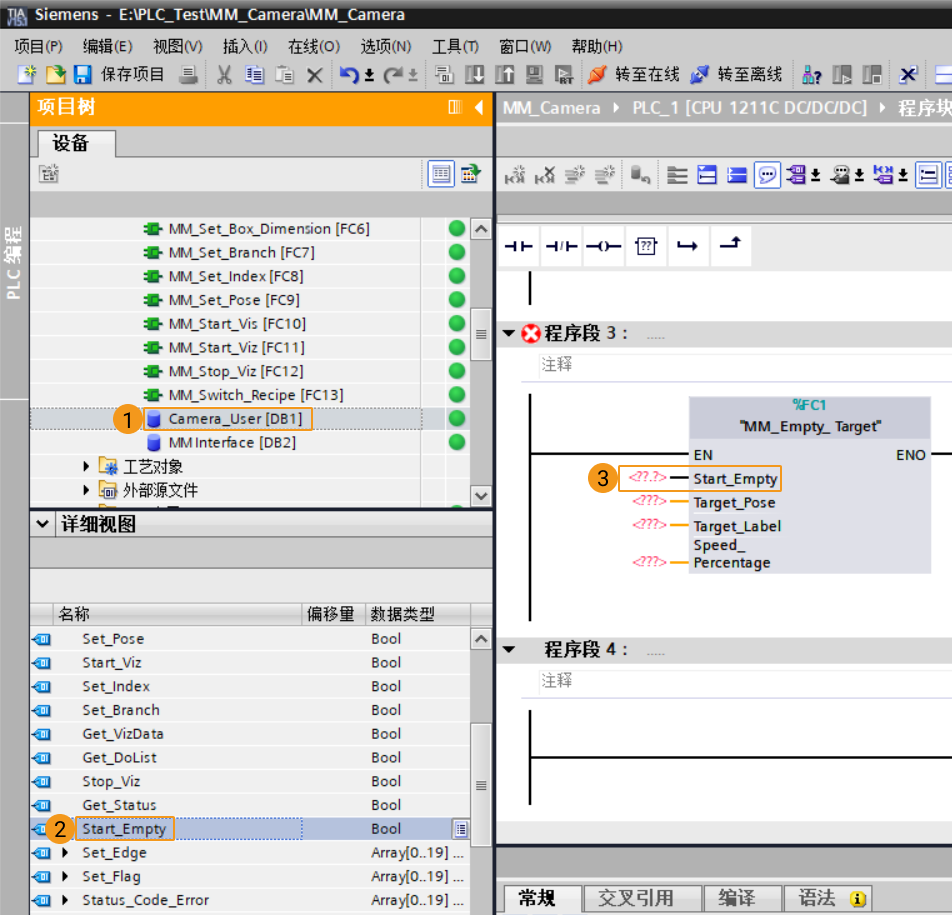Click the undo arrow icon
Image resolution: width=952 pixels, height=915 pixels.
tap(348, 75)
